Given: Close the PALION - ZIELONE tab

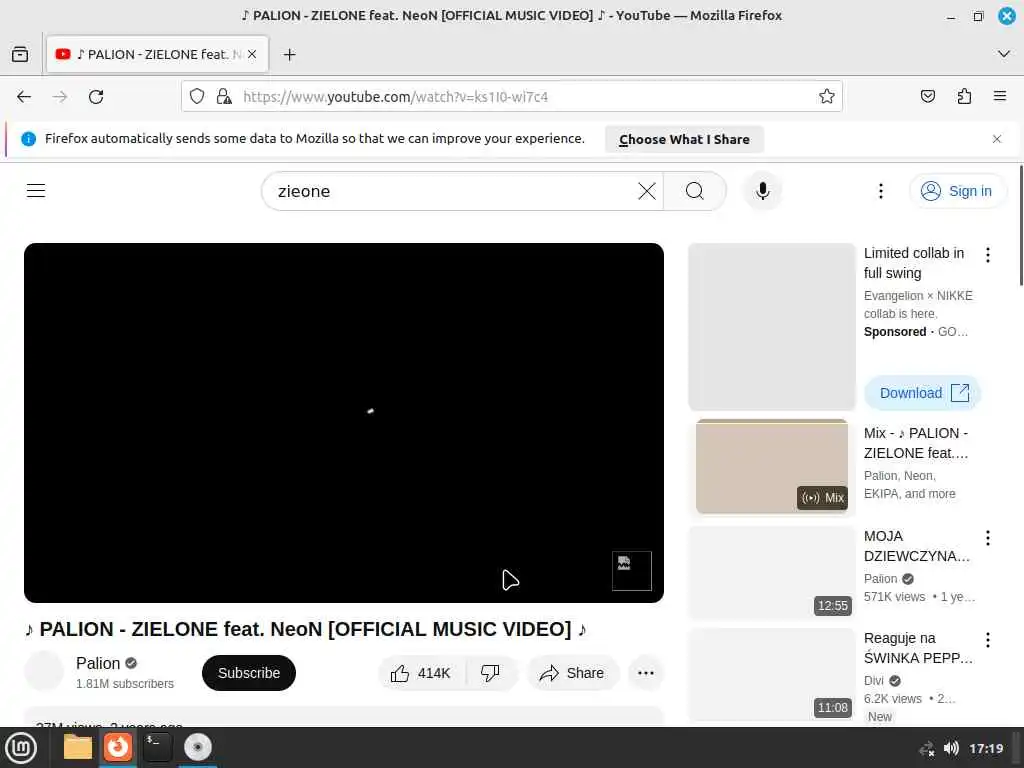Looking at the screenshot, I should 252,54.
